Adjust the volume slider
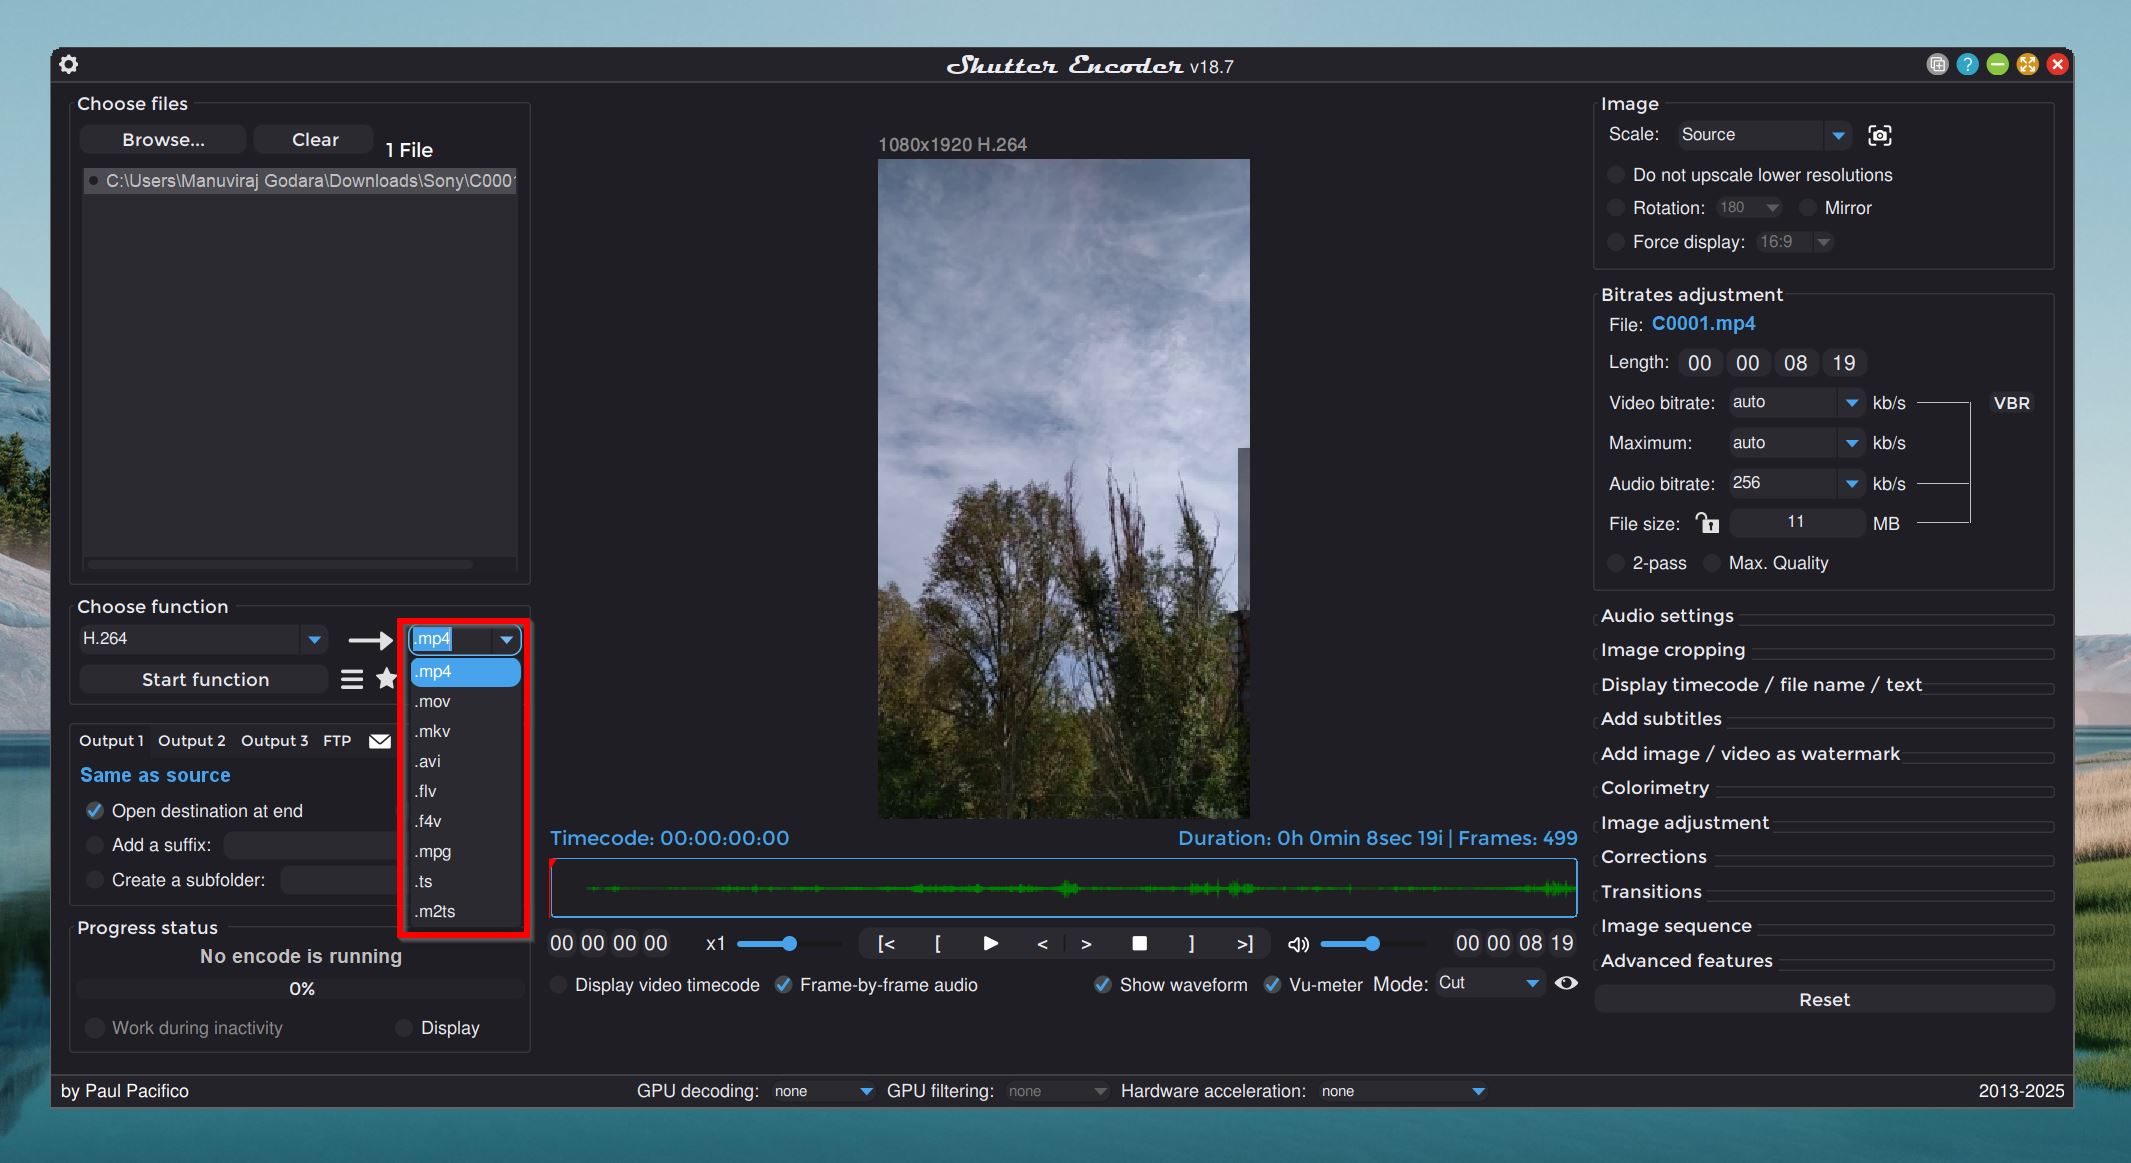The height and width of the screenshot is (1163, 2131). click(x=1372, y=943)
